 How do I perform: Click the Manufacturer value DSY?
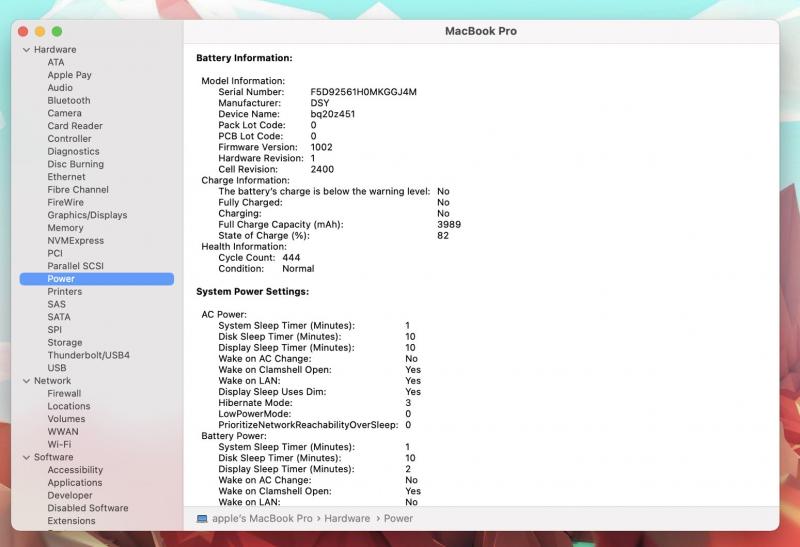click(319, 103)
